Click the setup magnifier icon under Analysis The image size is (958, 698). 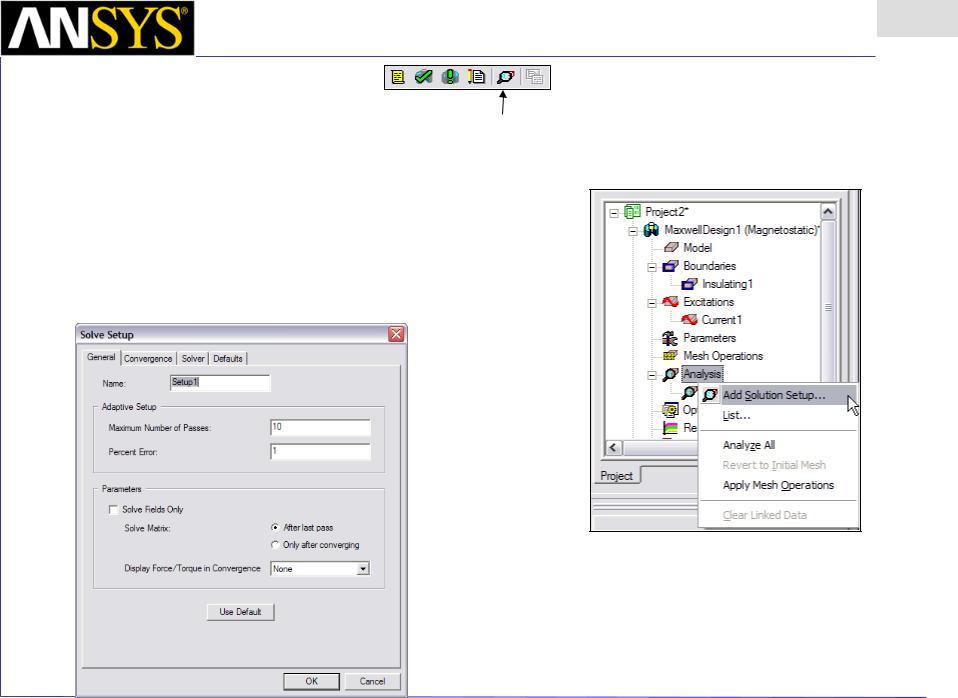click(690, 392)
